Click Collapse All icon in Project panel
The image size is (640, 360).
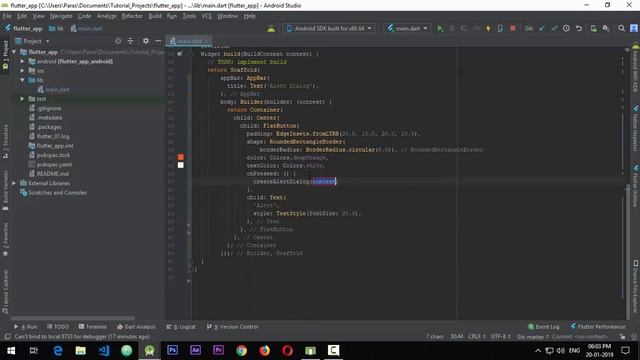click(x=130, y=41)
